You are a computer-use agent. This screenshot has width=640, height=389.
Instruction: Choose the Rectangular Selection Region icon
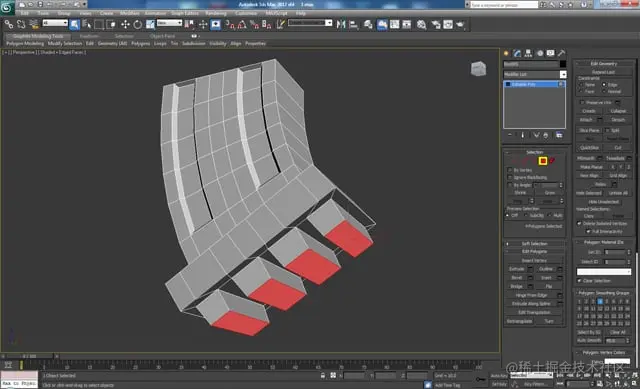click(x=99, y=24)
